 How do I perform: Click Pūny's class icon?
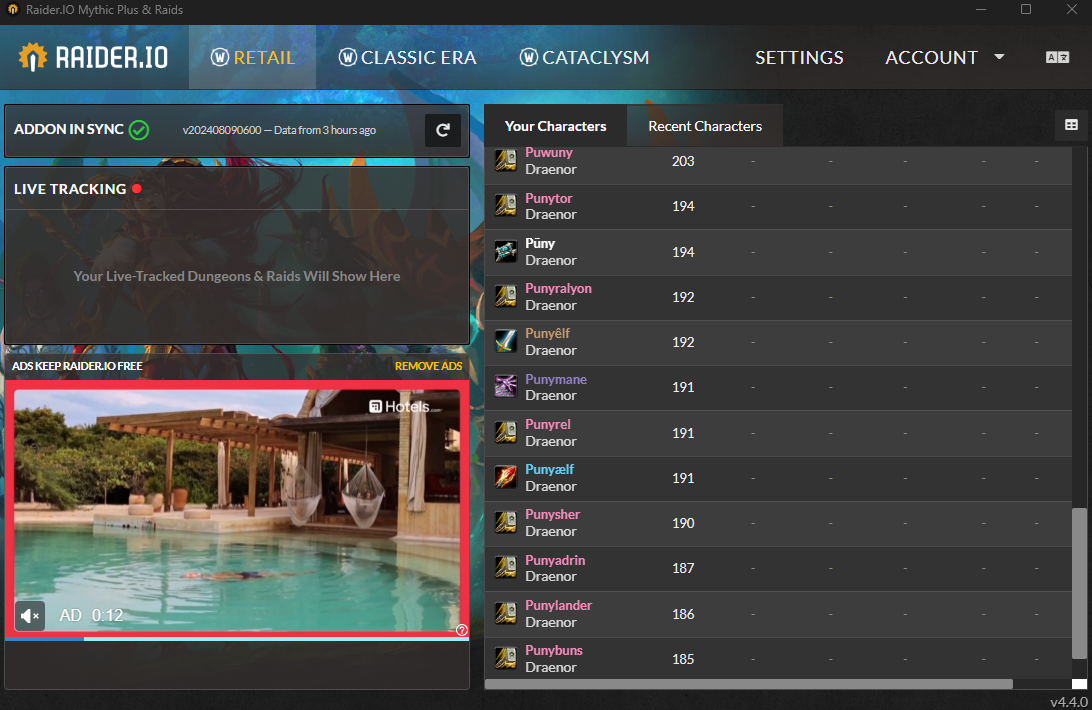pyautogui.click(x=506, y=252)
